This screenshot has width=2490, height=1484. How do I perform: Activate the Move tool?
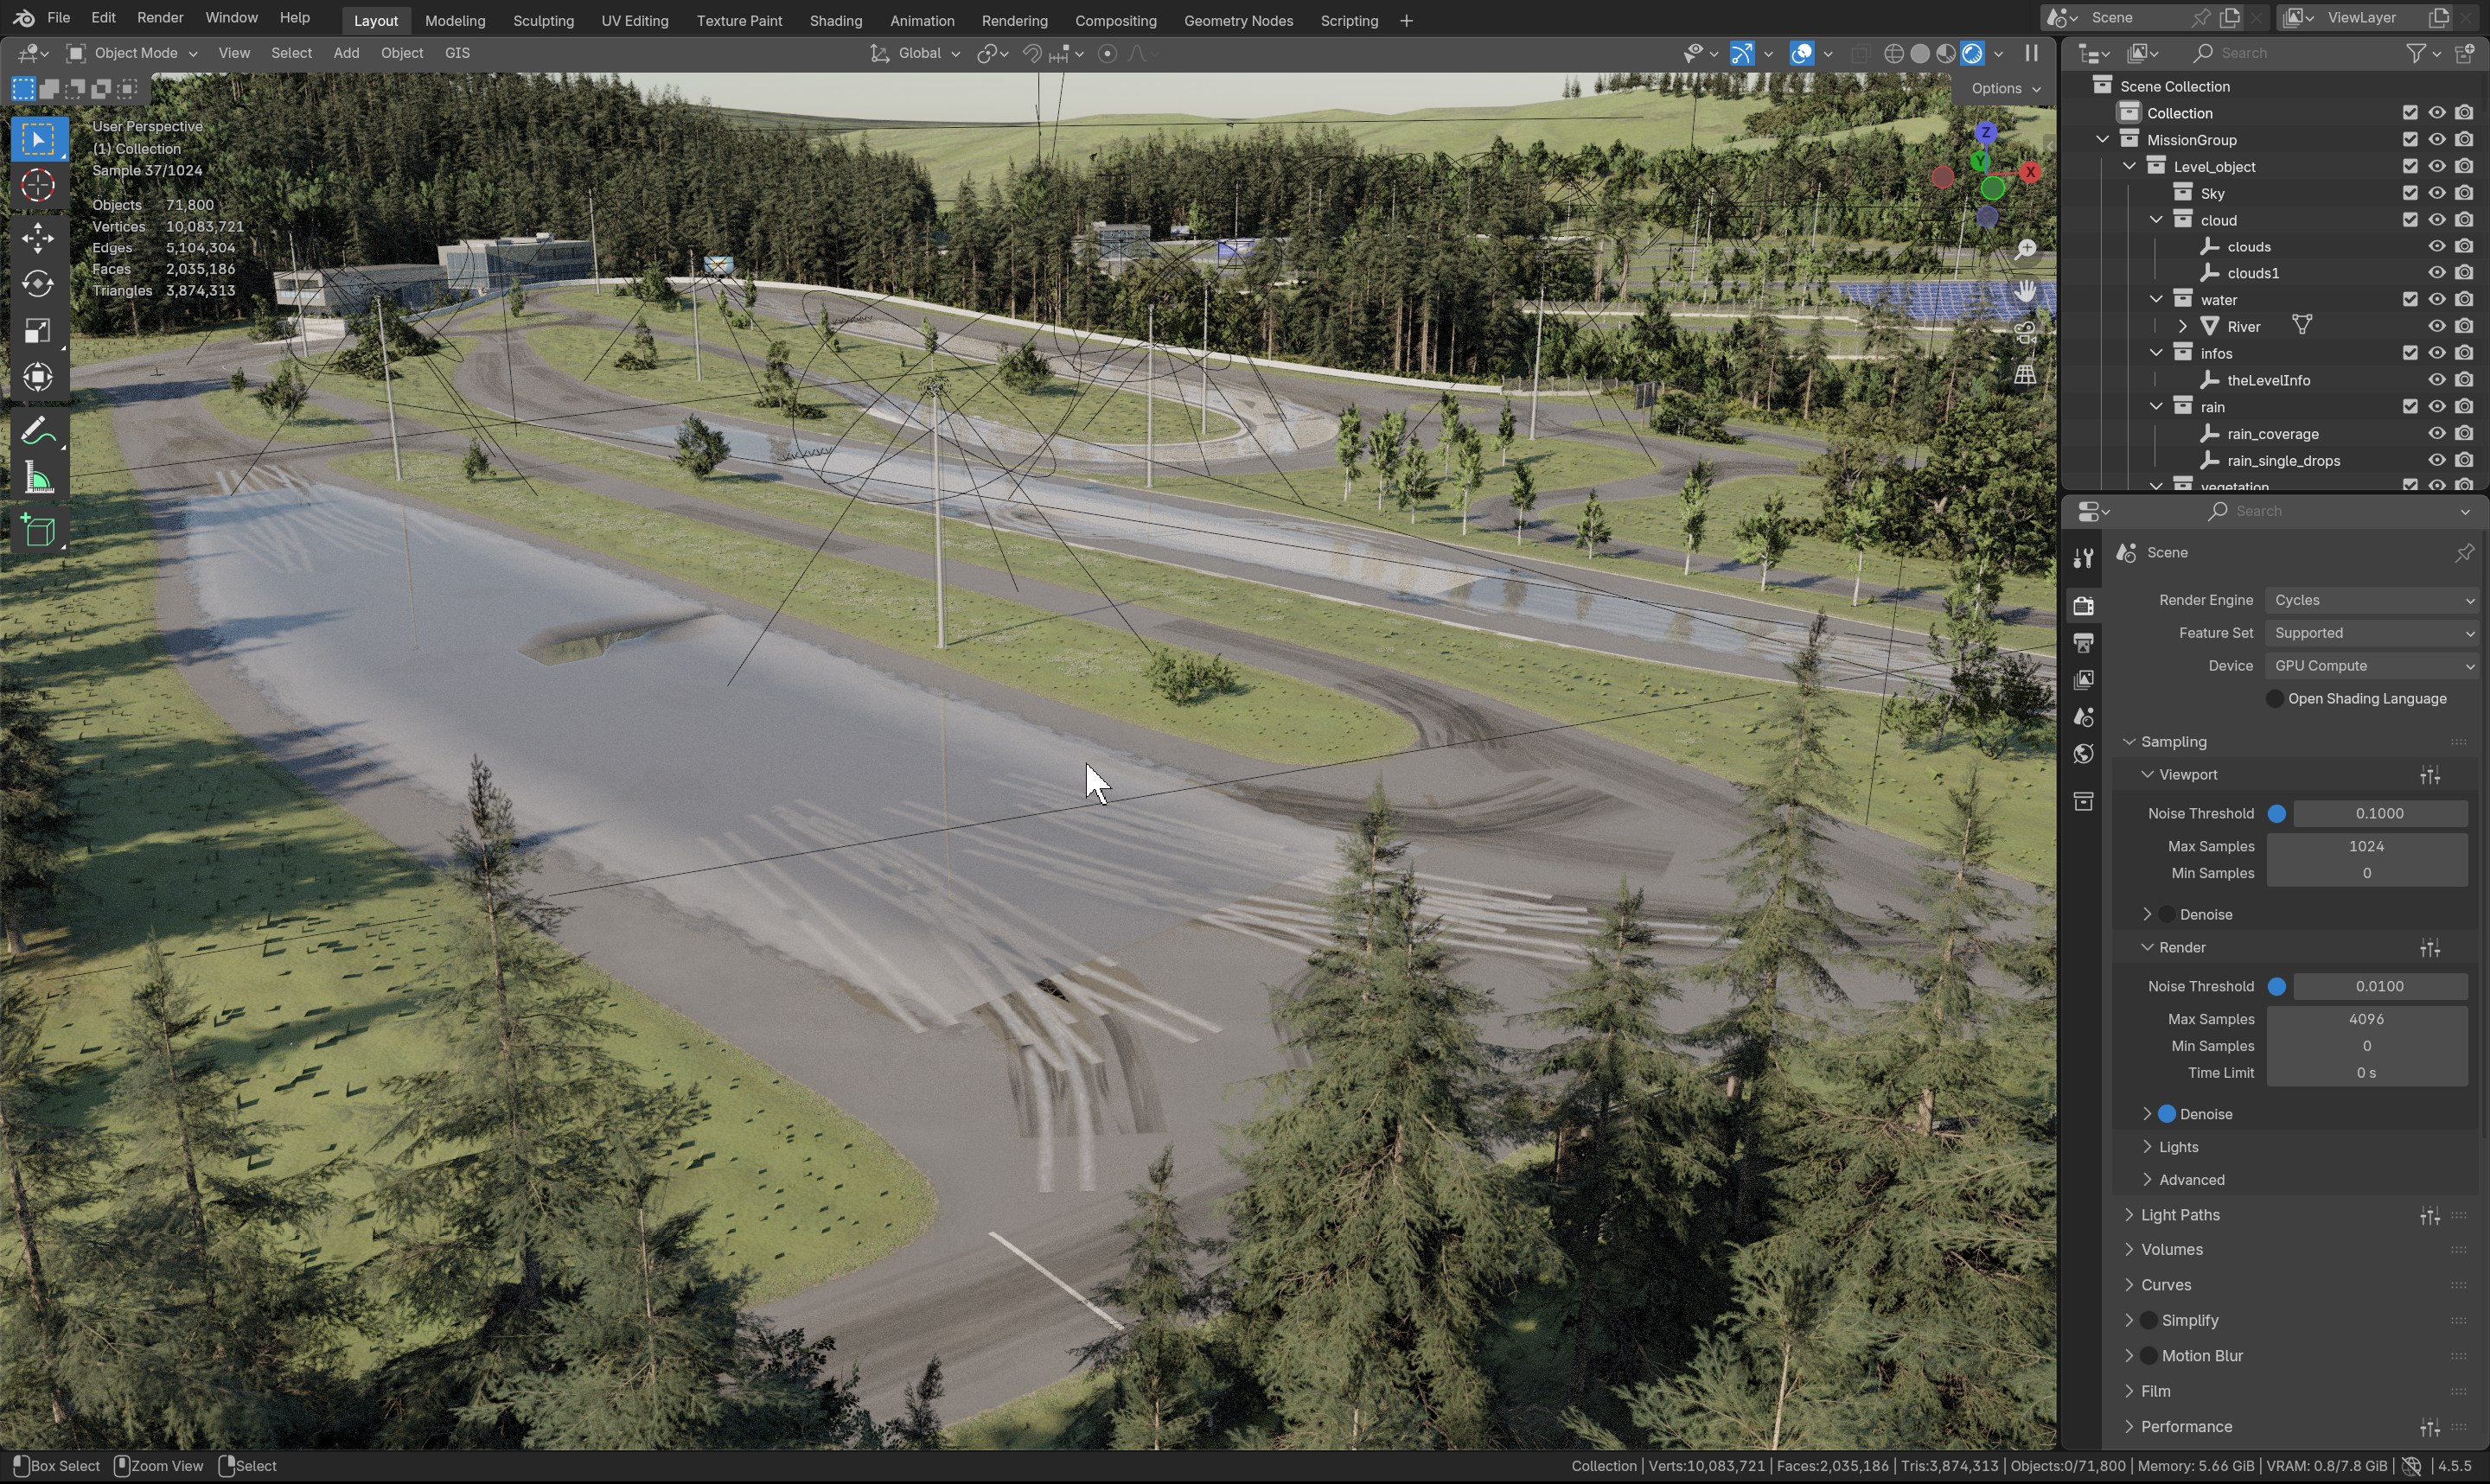click(x=38, y=238)
